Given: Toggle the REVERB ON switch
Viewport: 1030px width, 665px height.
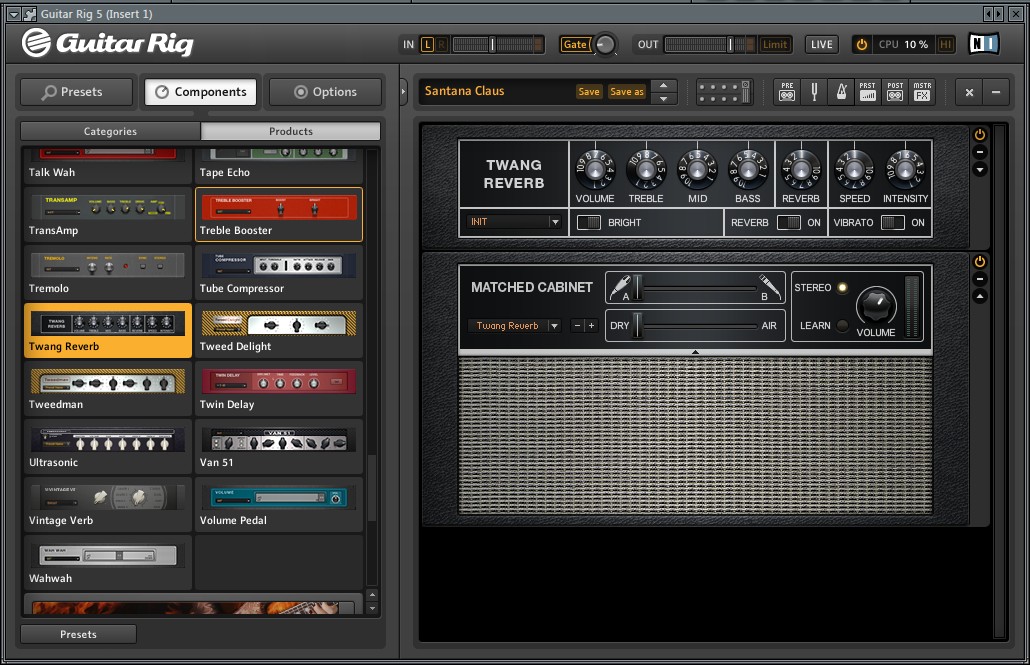Looking at the screenshot, I should pyautogui.click(x=788, y=222).
